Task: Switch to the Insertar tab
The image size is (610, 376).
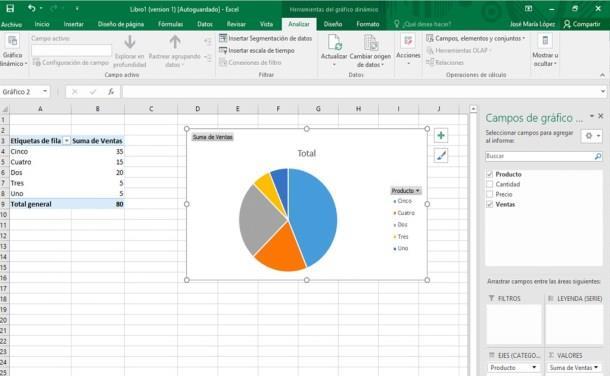Action: 74,24
